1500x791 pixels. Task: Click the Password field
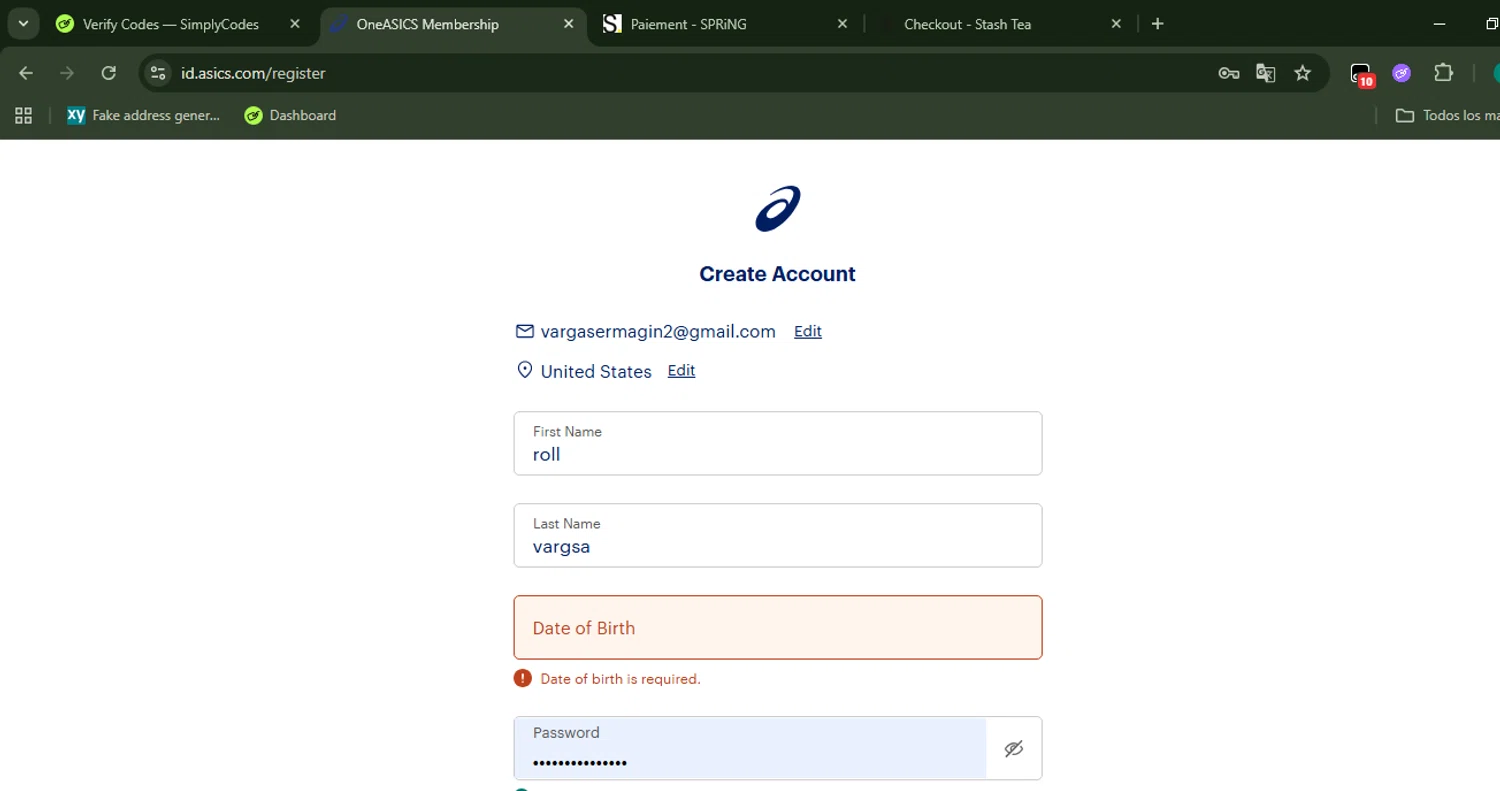pos(750,748)
